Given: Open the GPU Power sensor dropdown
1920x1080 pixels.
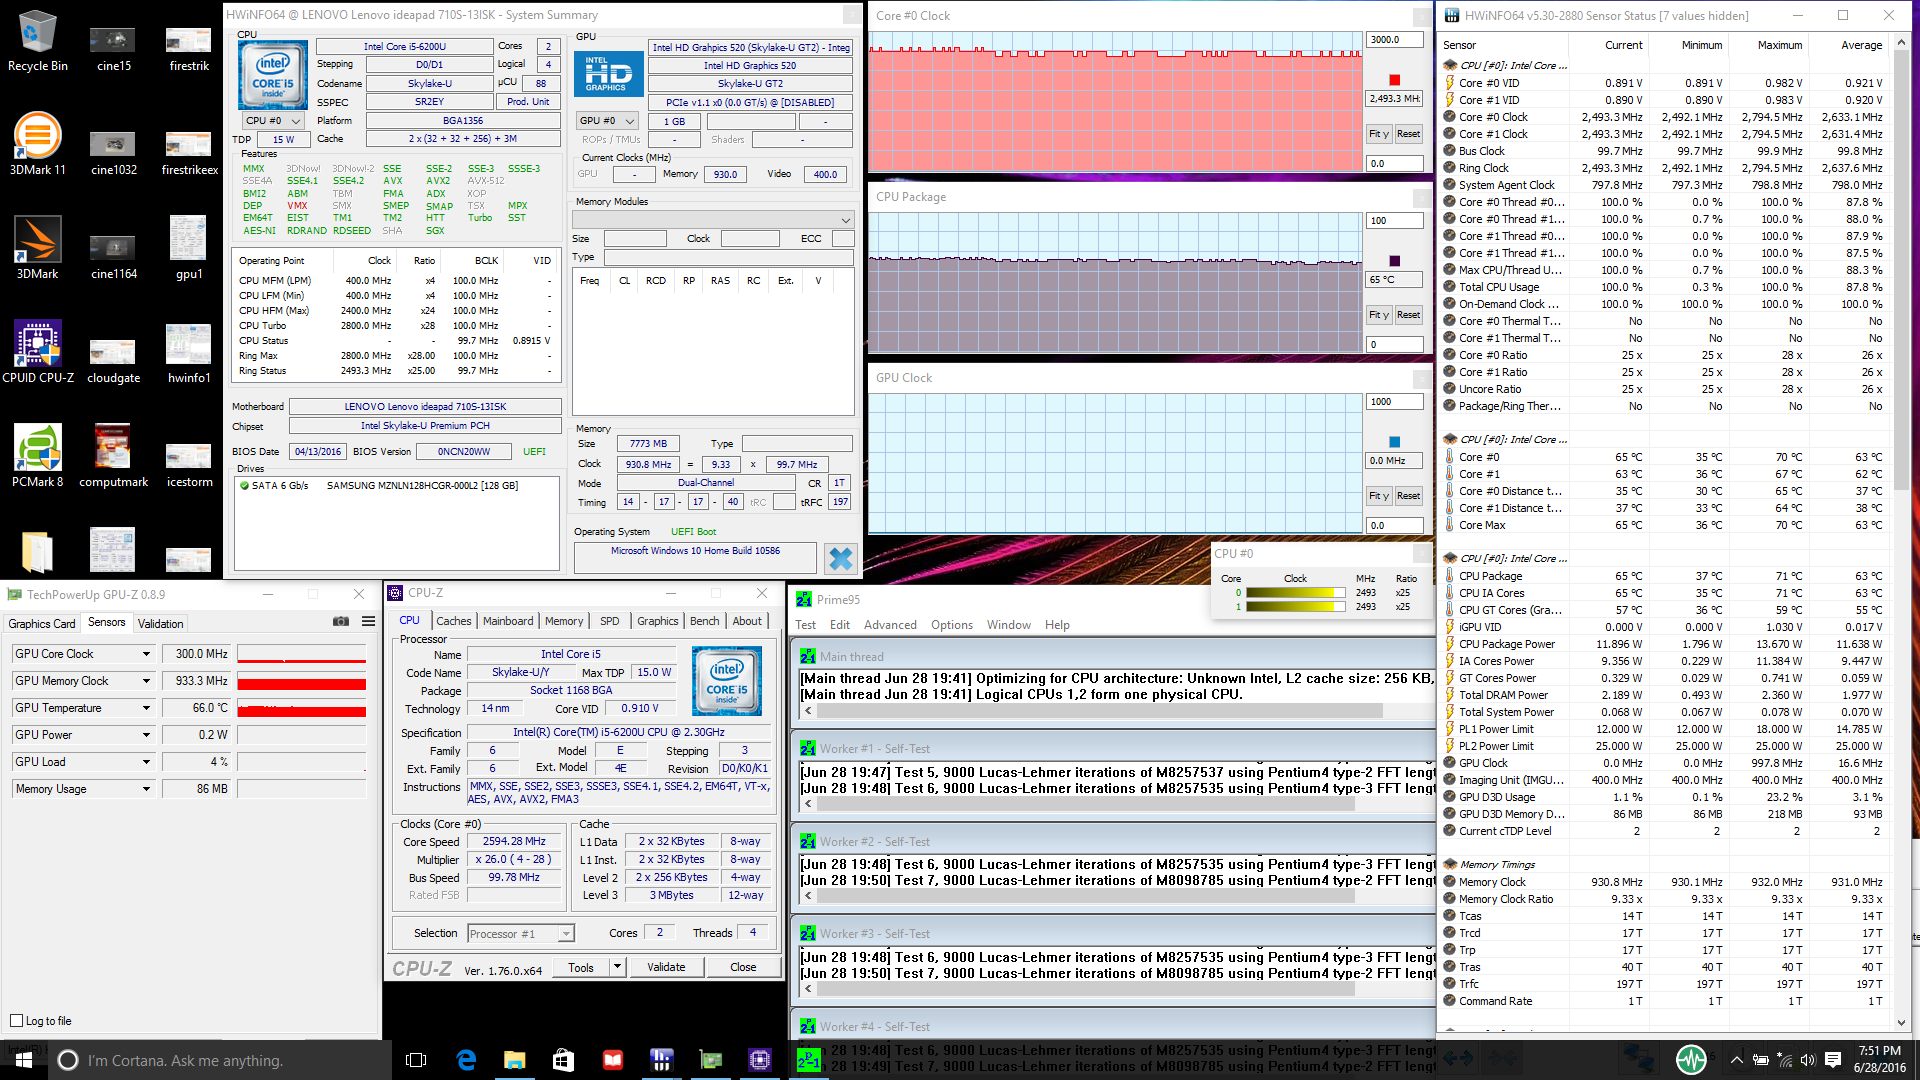Looking at the screenshot, I should pyautogui.click(x=146, y=735).
